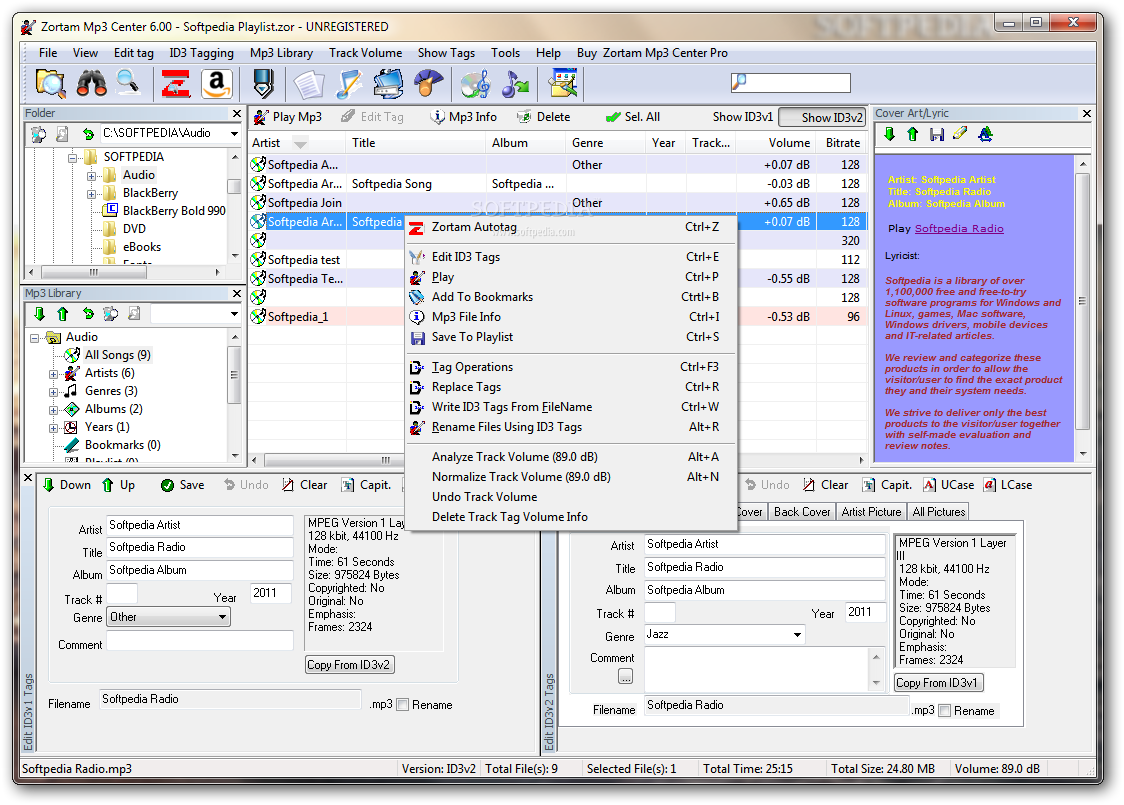
Task: Sort by the Bitrate column header
Action: pos(842,143)
